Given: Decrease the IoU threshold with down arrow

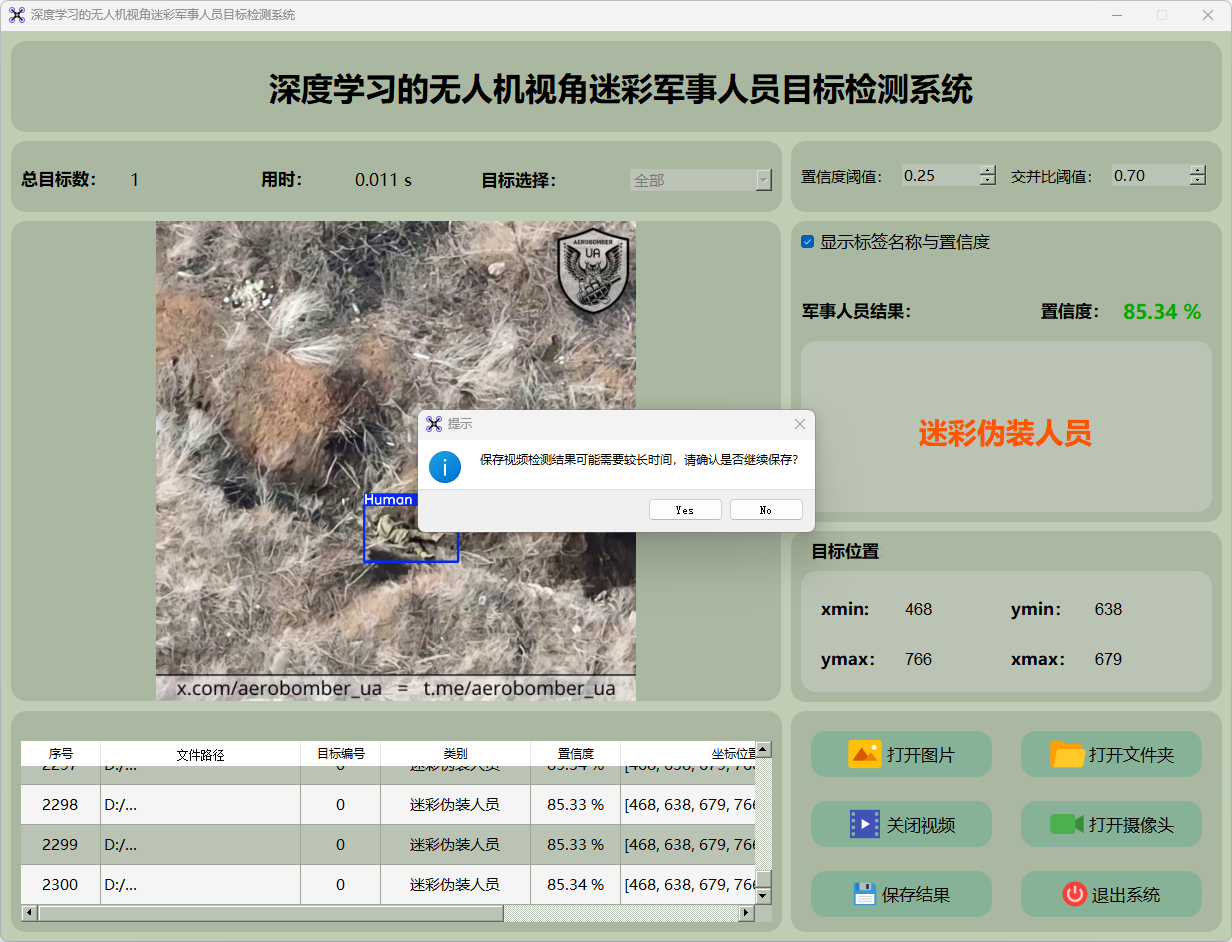Looking at the screenshot, I should (1198, 181).
